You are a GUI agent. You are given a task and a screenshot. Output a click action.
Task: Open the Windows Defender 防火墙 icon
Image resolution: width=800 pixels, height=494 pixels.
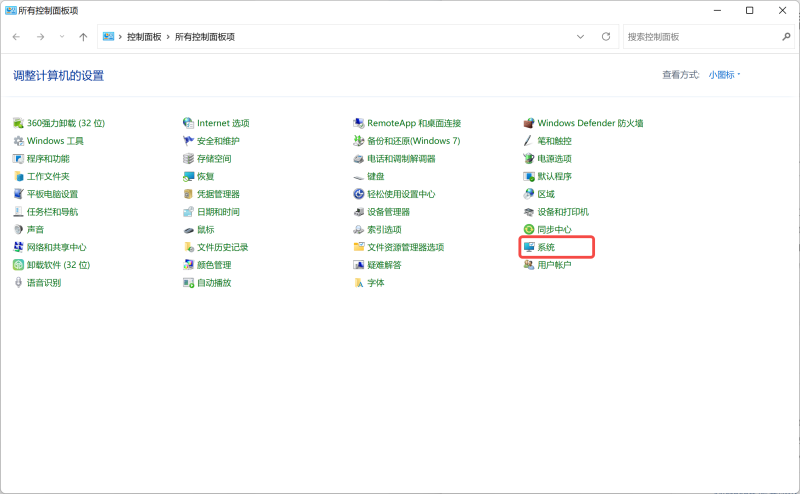(x=529, y=123)
